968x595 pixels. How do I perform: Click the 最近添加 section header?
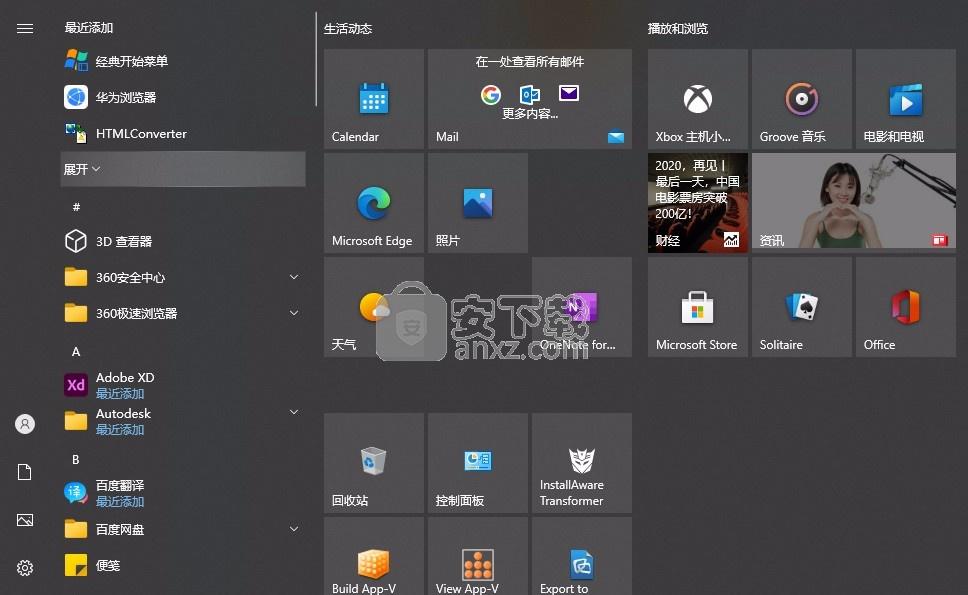89,28
